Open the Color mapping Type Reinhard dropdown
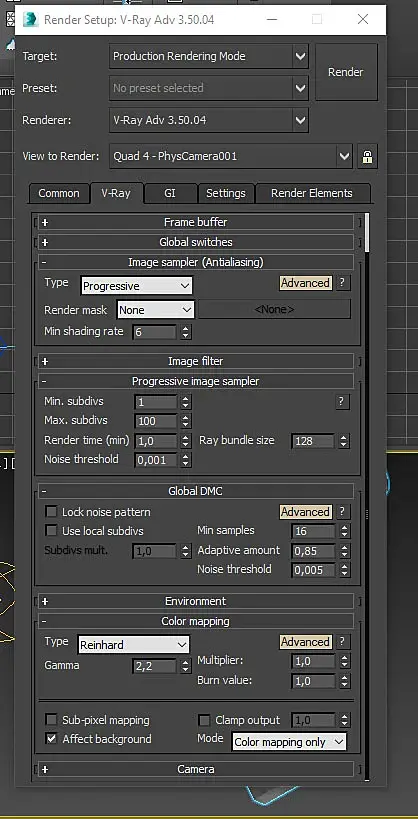 (x=134, y=645)
